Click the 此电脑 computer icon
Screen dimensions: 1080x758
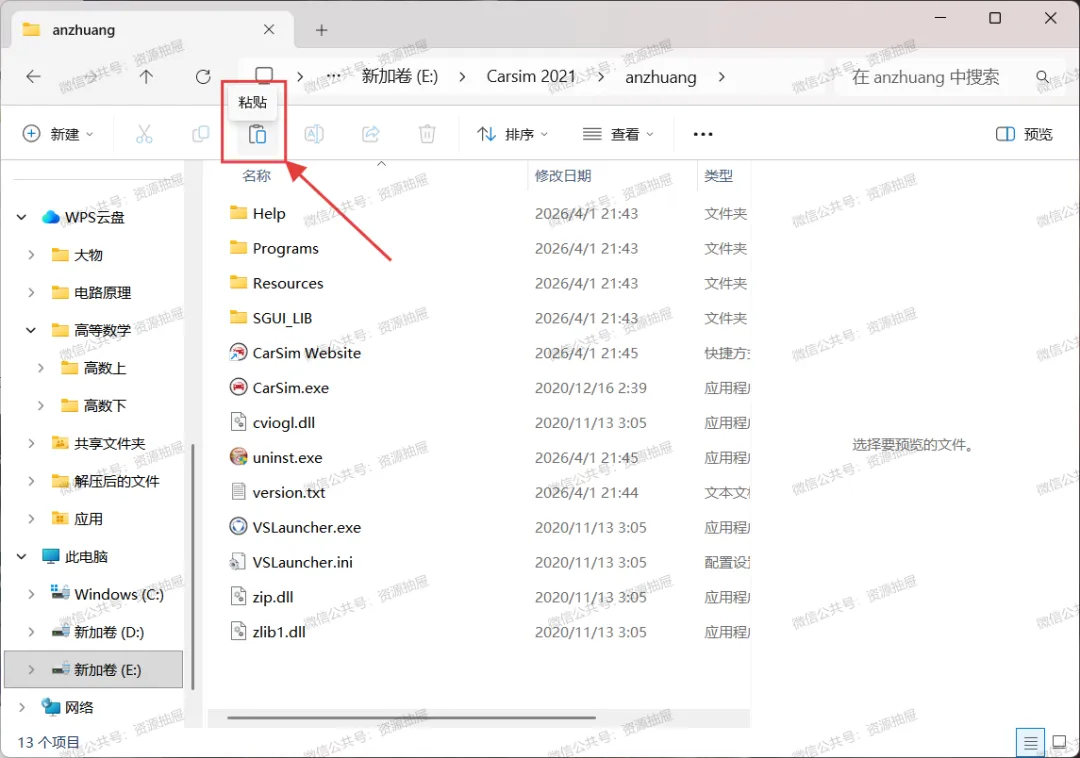point(51,556)
